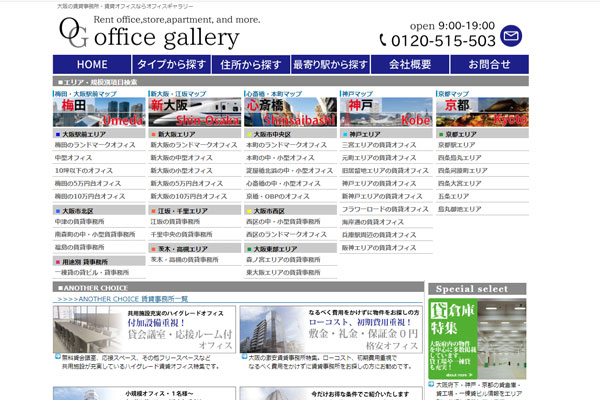Select 茨木・高槻の賃貸事務所
Image resolution: width=600 pixels, height=400 pixels.
[x=184, y=260]
